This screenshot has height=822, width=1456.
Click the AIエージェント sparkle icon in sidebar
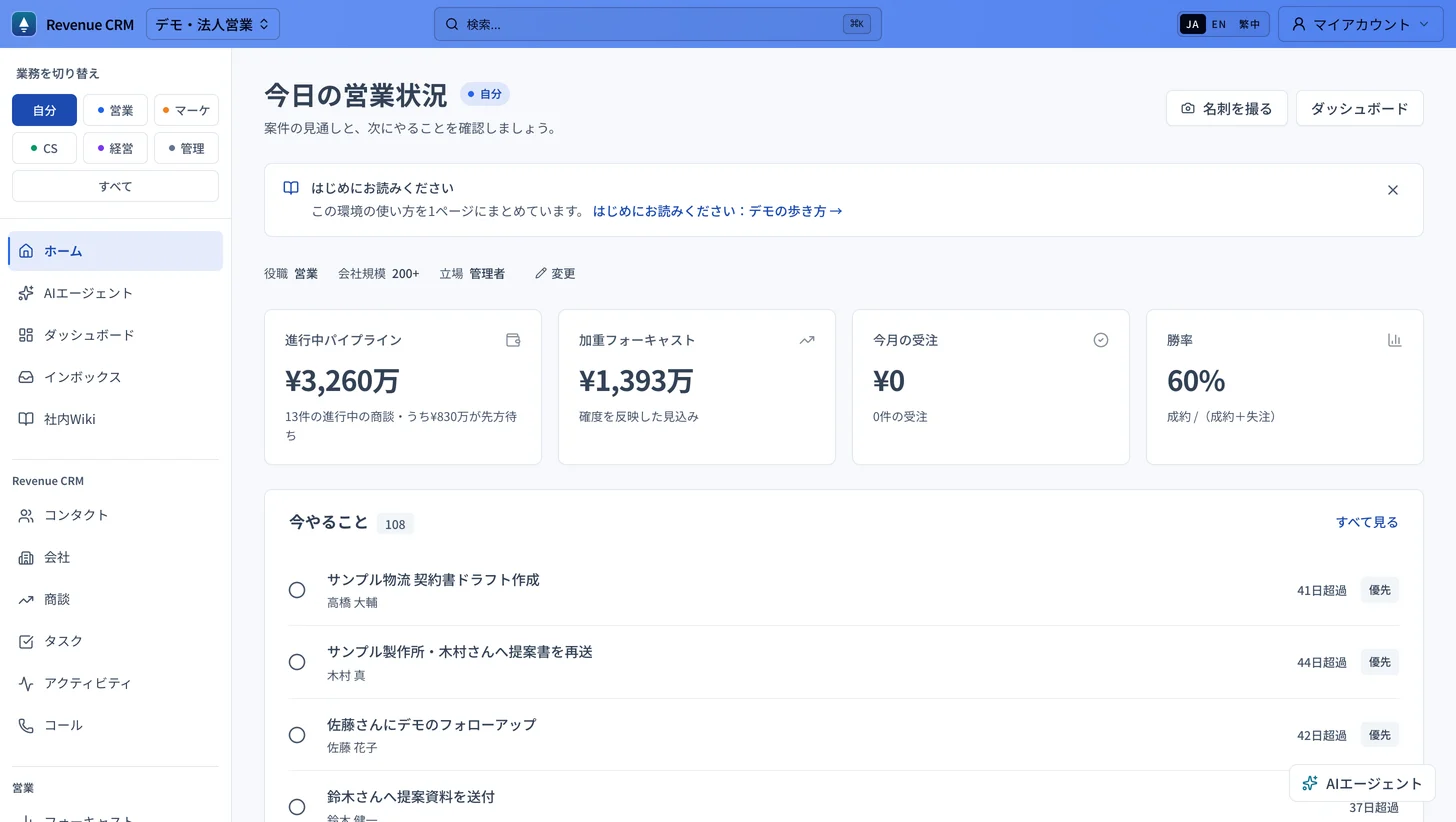point(26,293)
